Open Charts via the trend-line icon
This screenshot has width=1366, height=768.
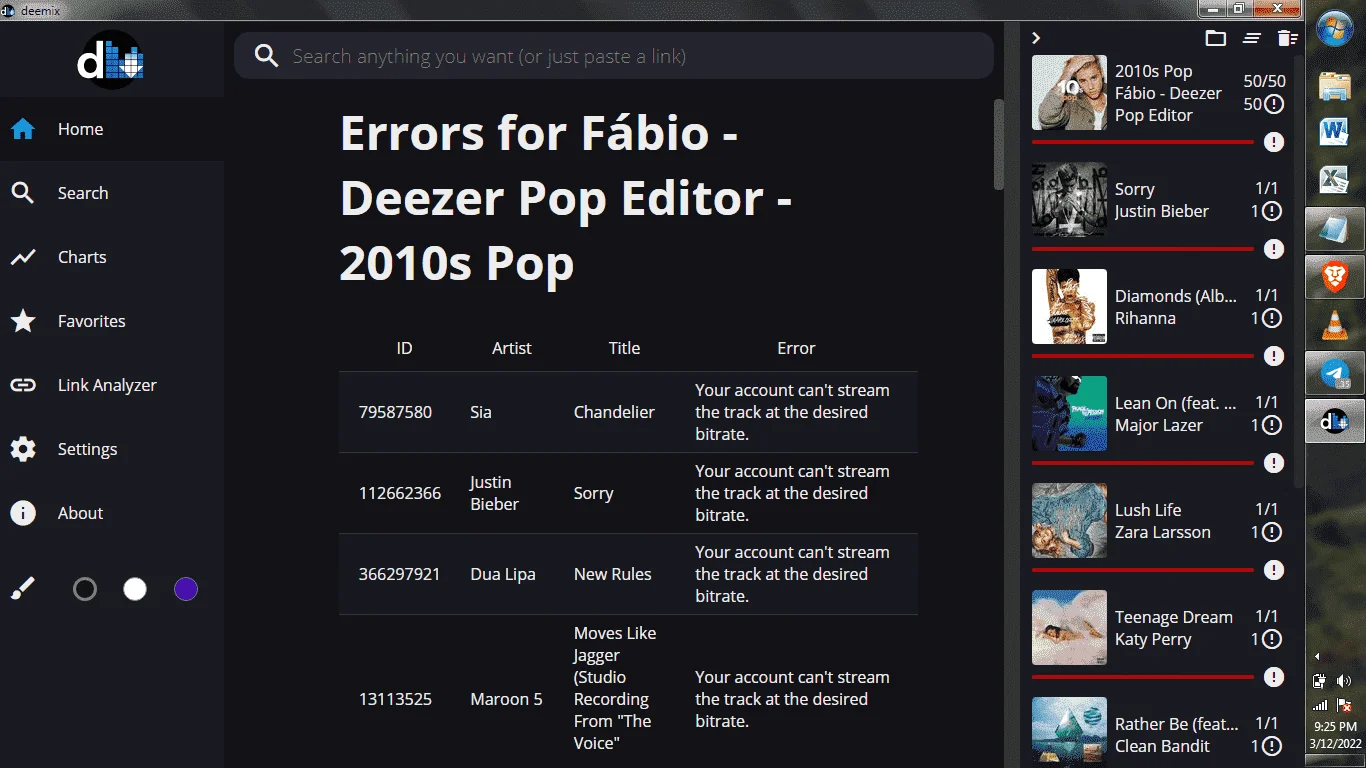[23, 257]
